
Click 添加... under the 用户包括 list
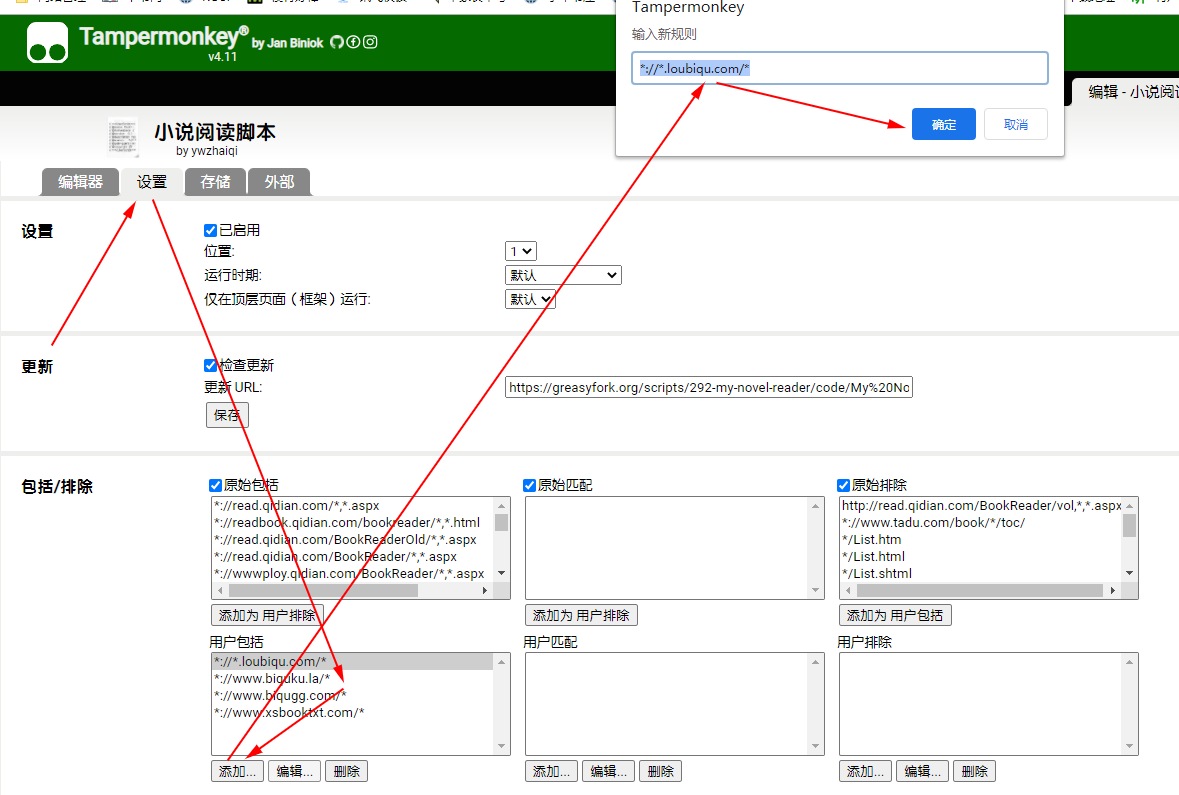[238, 772]
